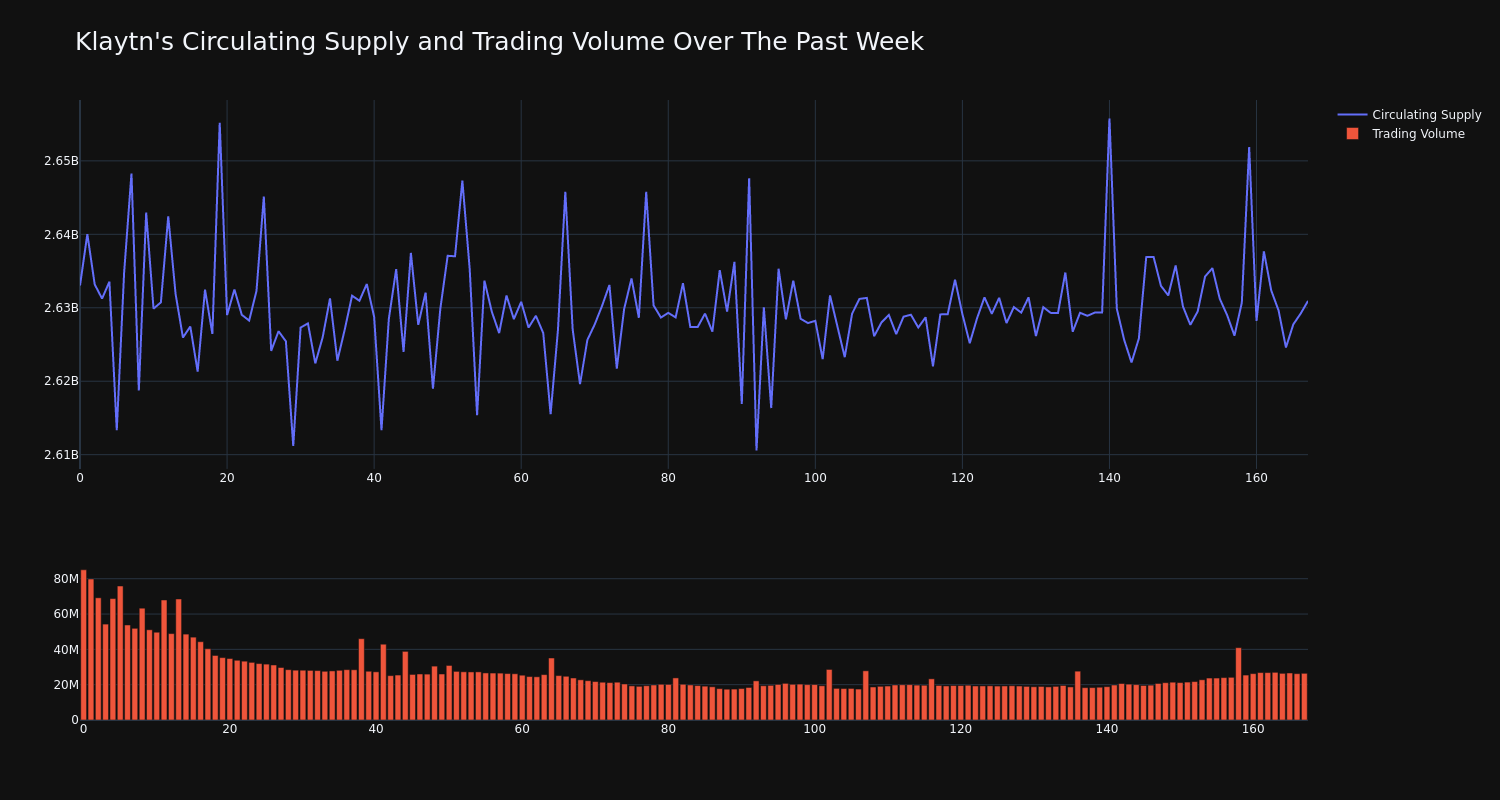Select the chart title text
This screenshot has width=1500, height=800.
499,42
